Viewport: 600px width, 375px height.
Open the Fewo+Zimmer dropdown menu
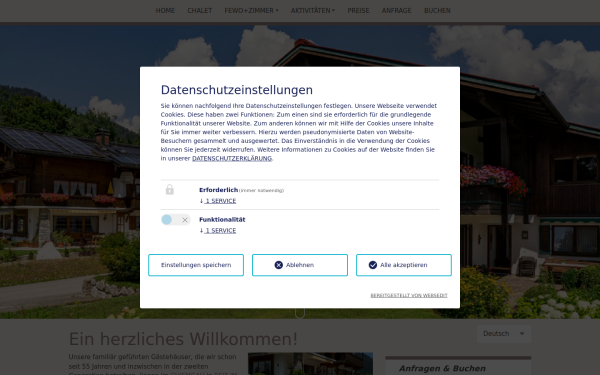click(x=251, y=11)
